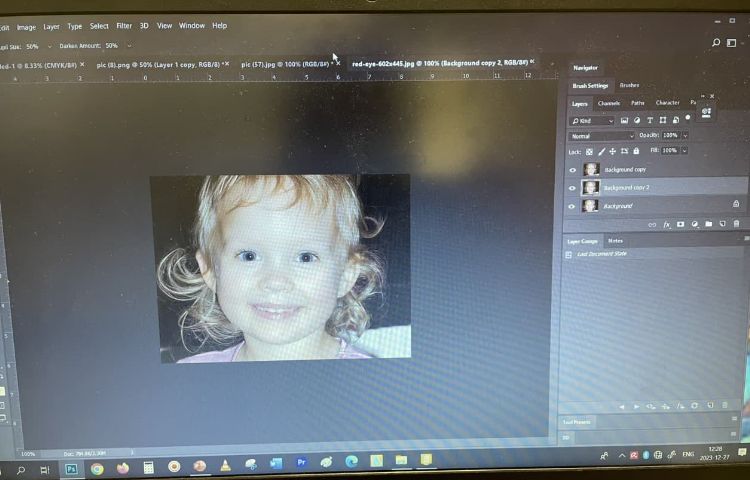This screenshot has height=480, width=750.
Task: Click the Create new group folder icon
Action: pyautogui.click(x=708, y=224)
